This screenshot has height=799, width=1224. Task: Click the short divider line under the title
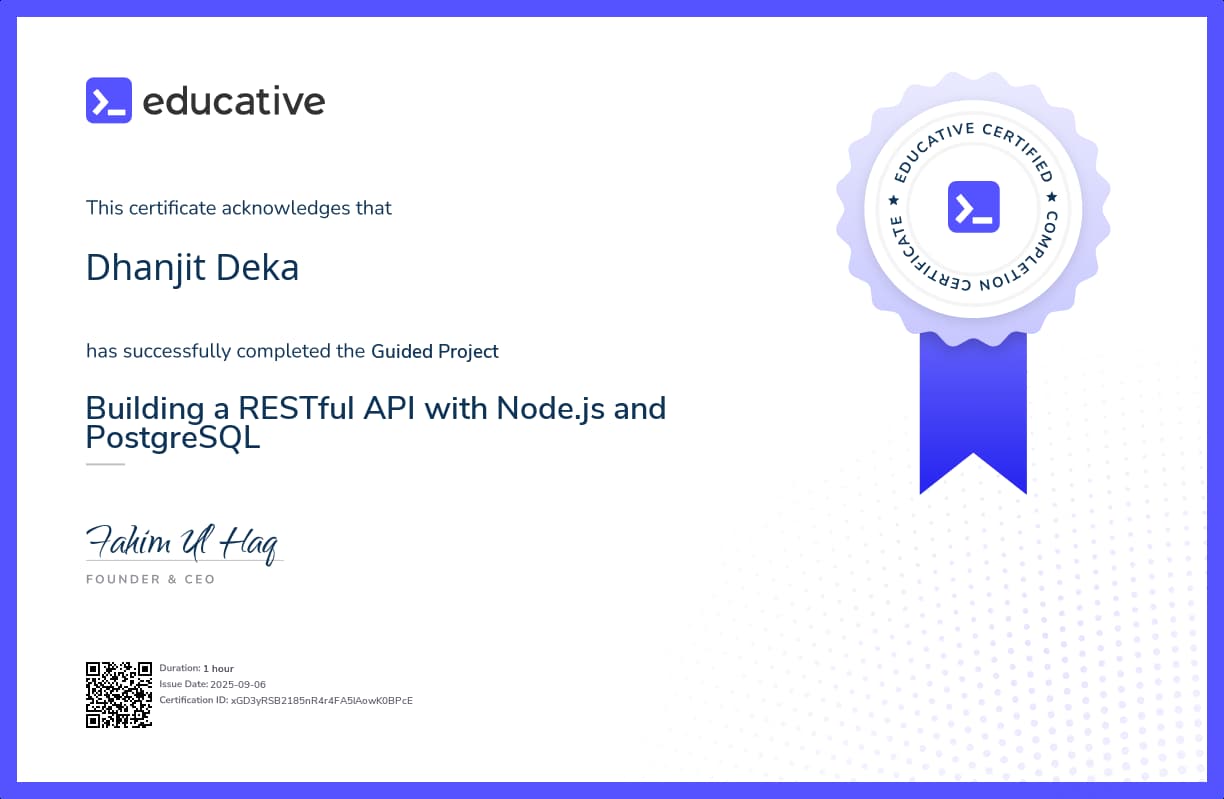click(105, 464)
